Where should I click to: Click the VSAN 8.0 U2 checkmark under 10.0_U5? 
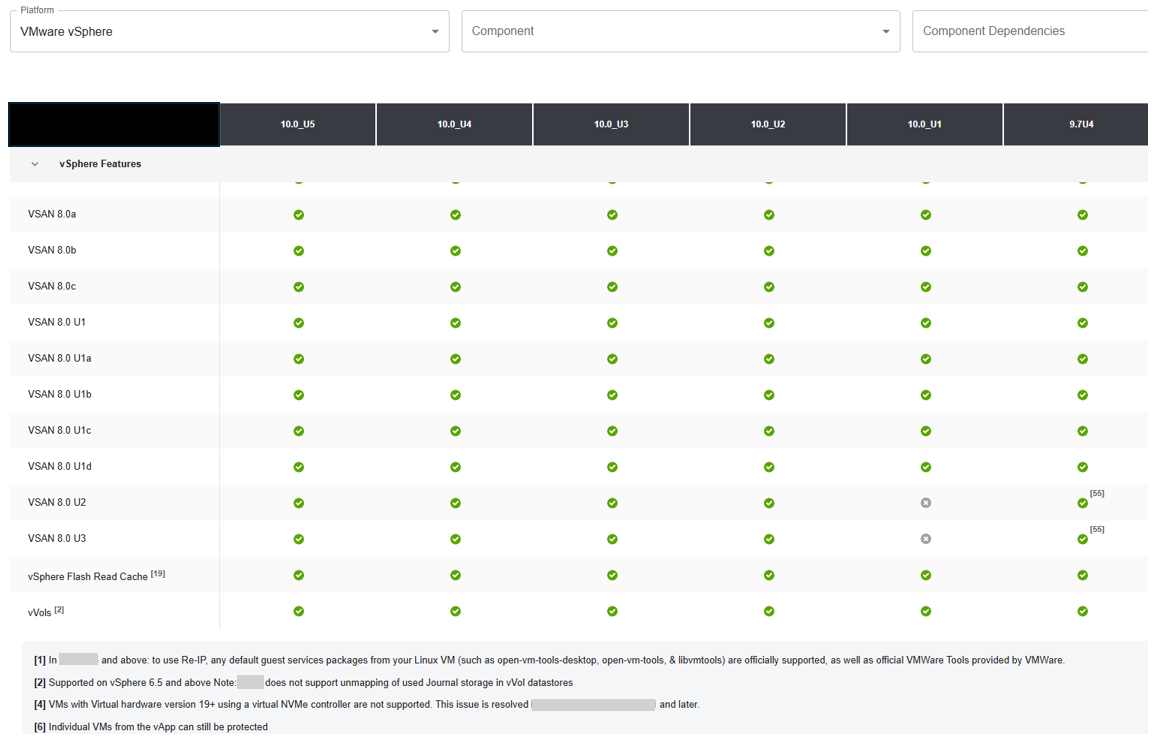coord(299,503)
